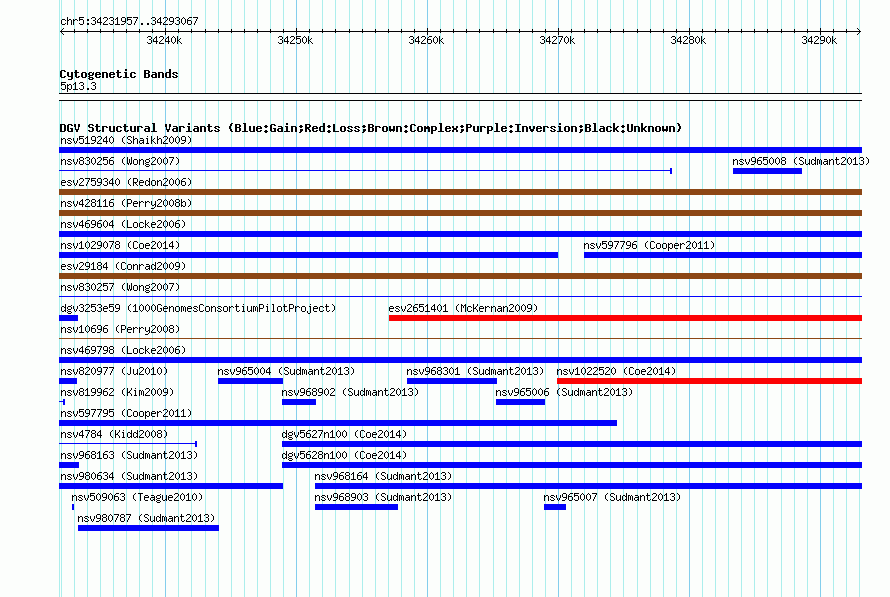Select esv2651401 (McKernan2009) label

[x=463, y=308]
